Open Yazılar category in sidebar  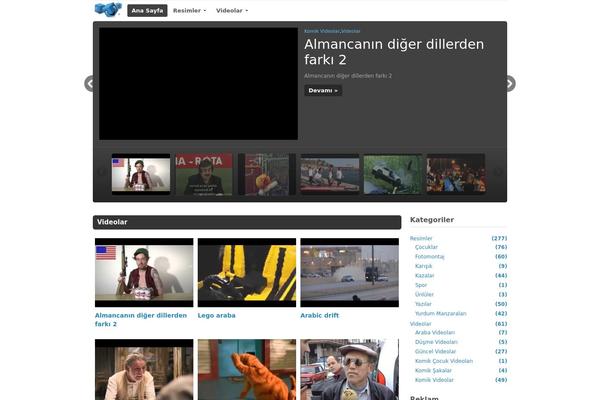[x=423, y=304]
